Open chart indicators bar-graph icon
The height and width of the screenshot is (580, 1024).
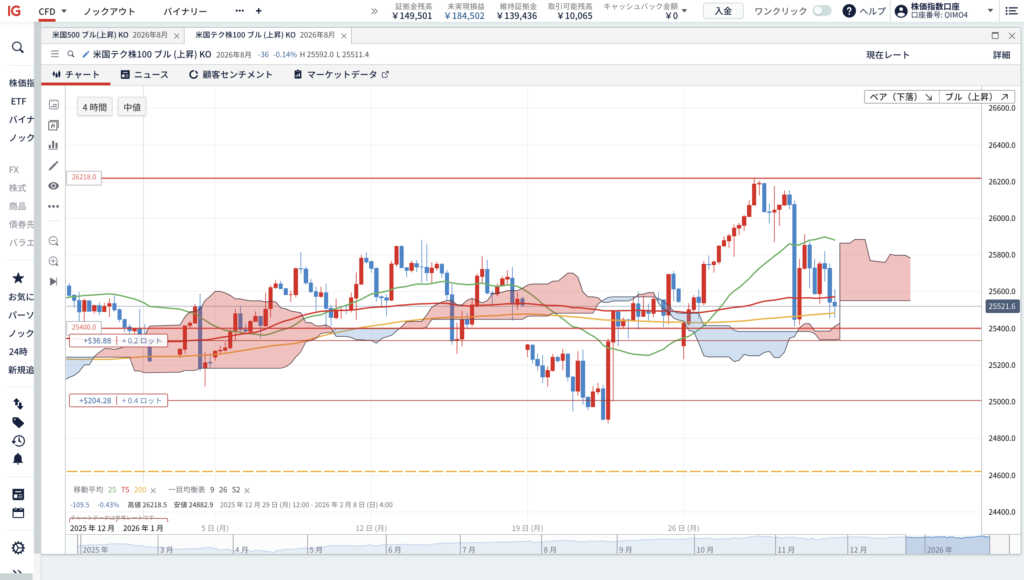(54, 145)
